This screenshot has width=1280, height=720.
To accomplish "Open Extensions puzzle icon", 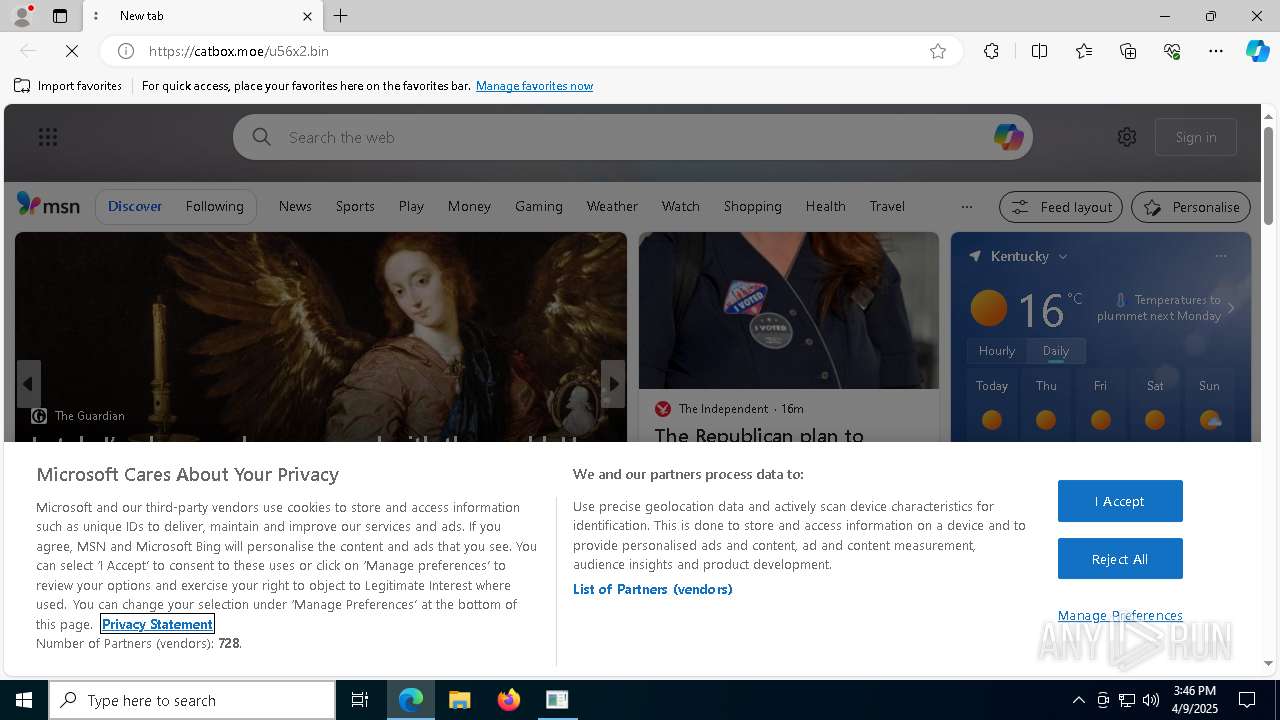I will click(x=991, y=51).
